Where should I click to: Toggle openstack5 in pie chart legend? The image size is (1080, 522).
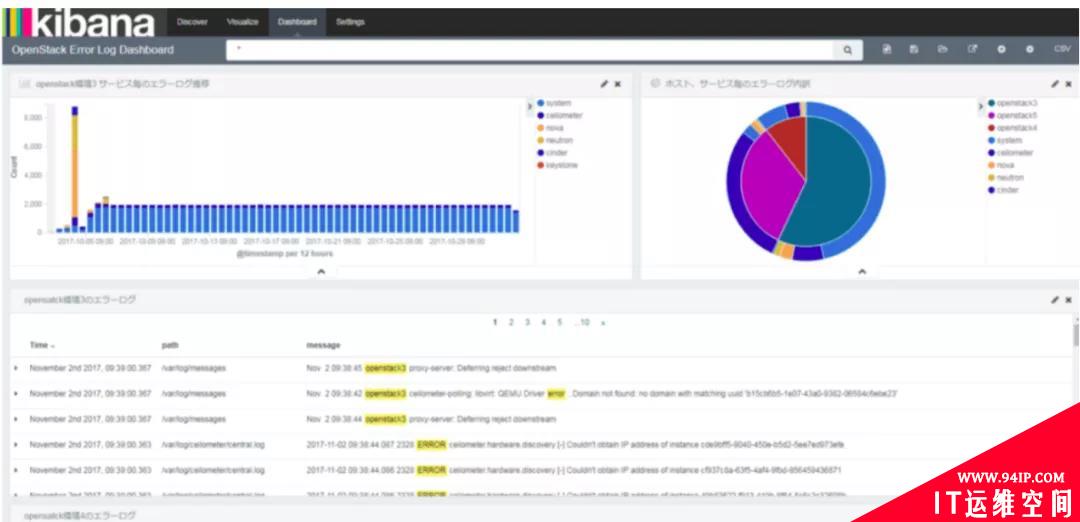point(1012,116)
